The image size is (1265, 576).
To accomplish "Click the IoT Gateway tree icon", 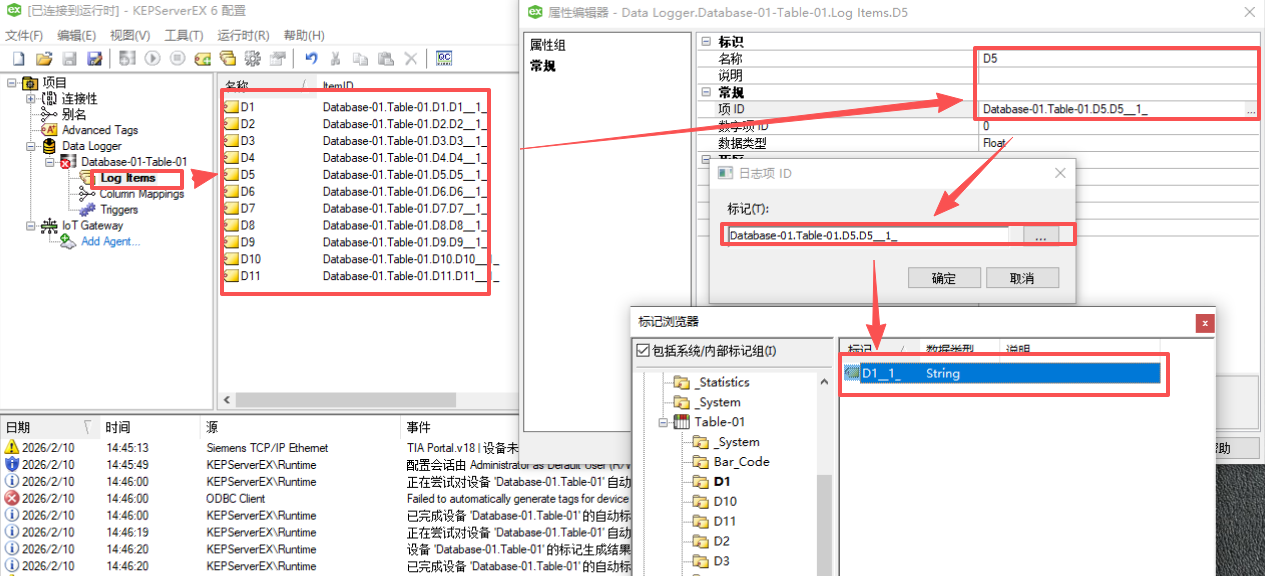I will pyautogui.click(x=49, y=226).
